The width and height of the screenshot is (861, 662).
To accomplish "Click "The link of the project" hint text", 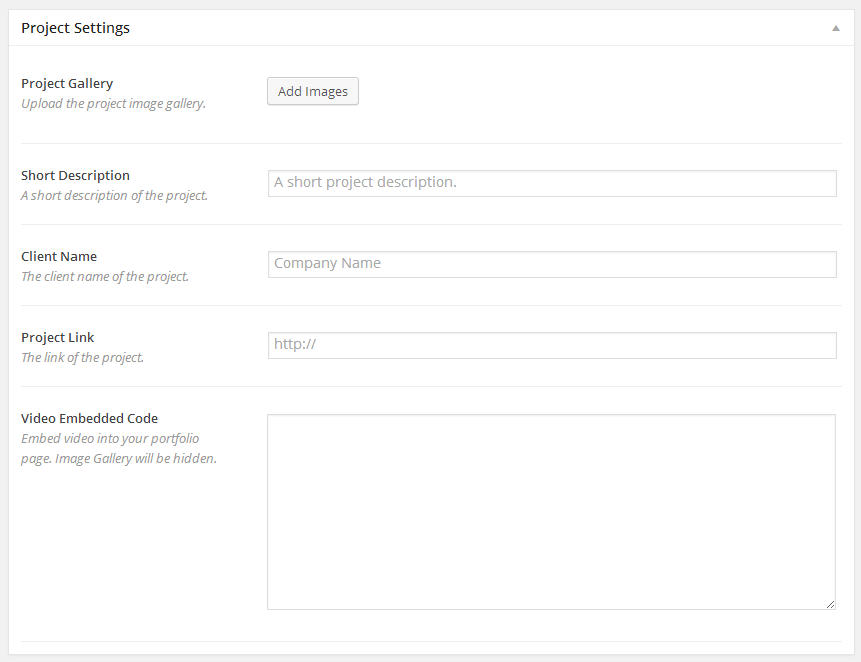I will 82,357.
